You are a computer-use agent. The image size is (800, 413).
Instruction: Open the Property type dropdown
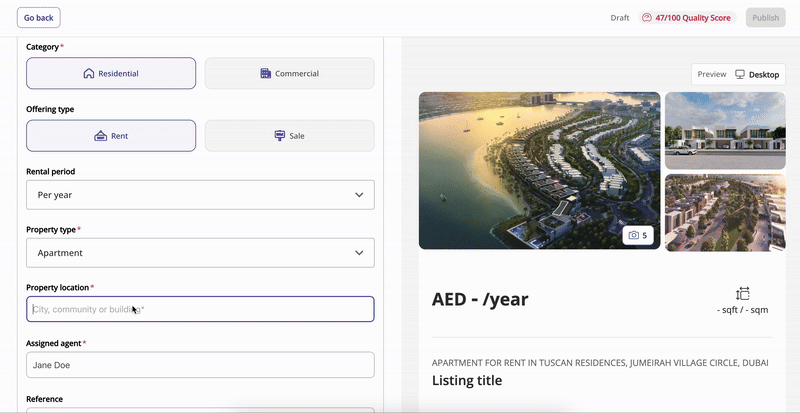[201, 253]
